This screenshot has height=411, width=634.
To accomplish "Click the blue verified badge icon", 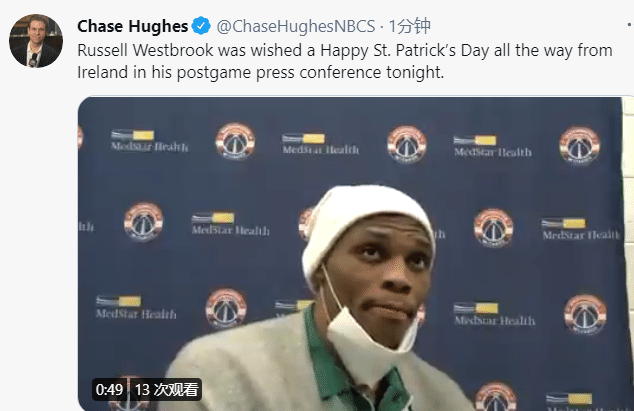I will click(201, 26).
